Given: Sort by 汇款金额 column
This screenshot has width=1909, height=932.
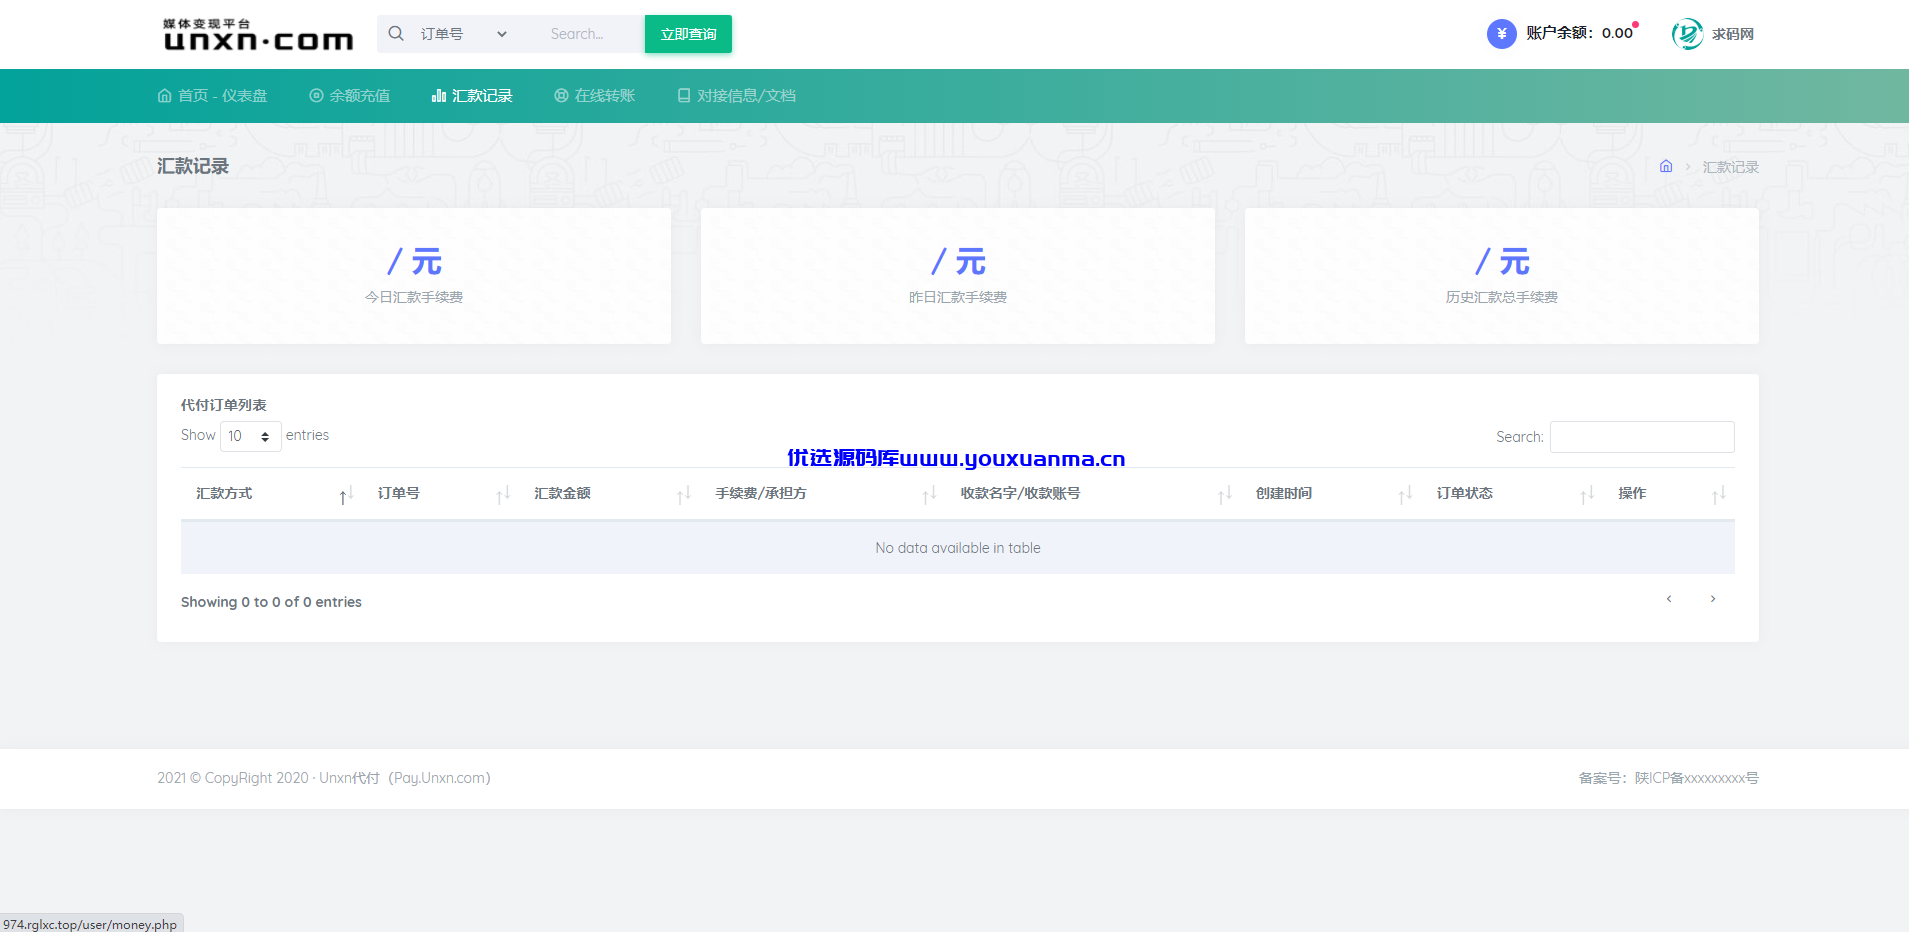Looking at the screenshot, I should pos(609,494).
